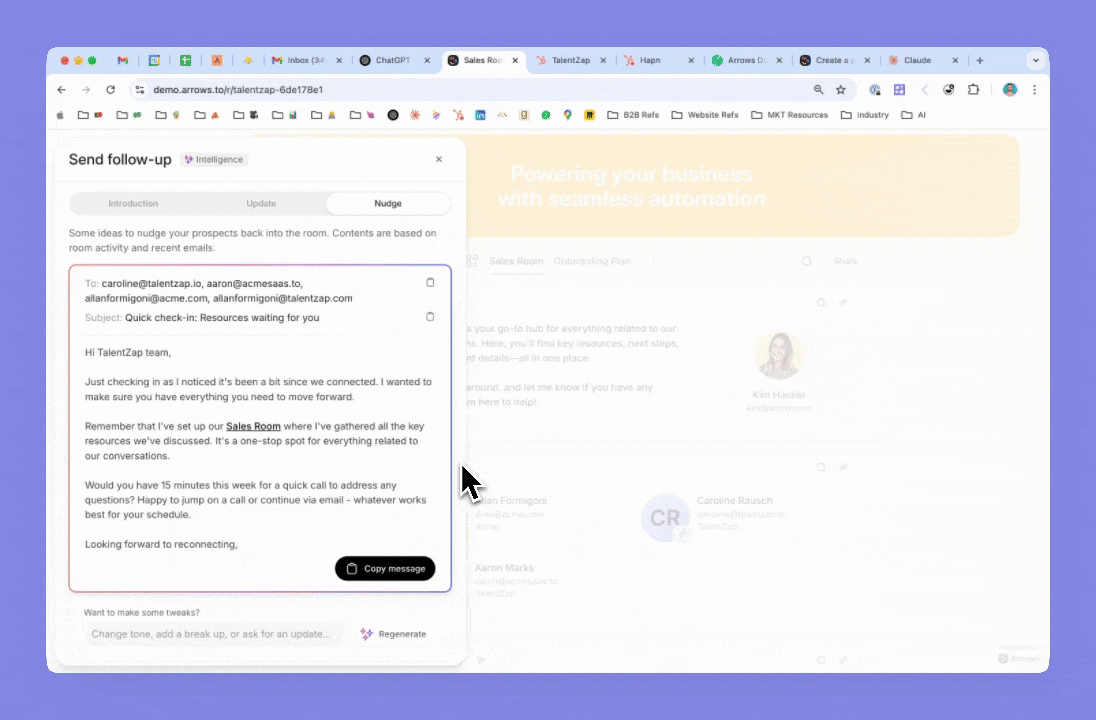Open the g bookmark icon
The image size is (1096, 720).
click(x=524, y=115)
